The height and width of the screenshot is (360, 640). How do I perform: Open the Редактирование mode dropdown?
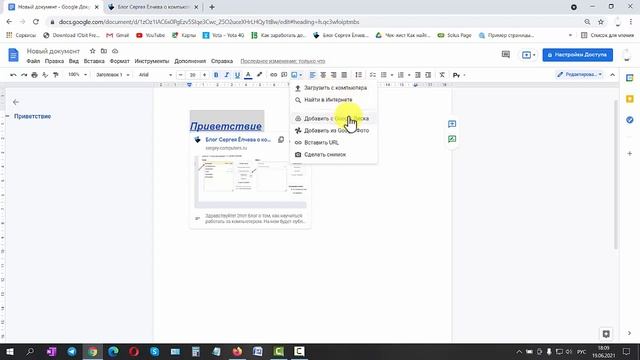580,75
